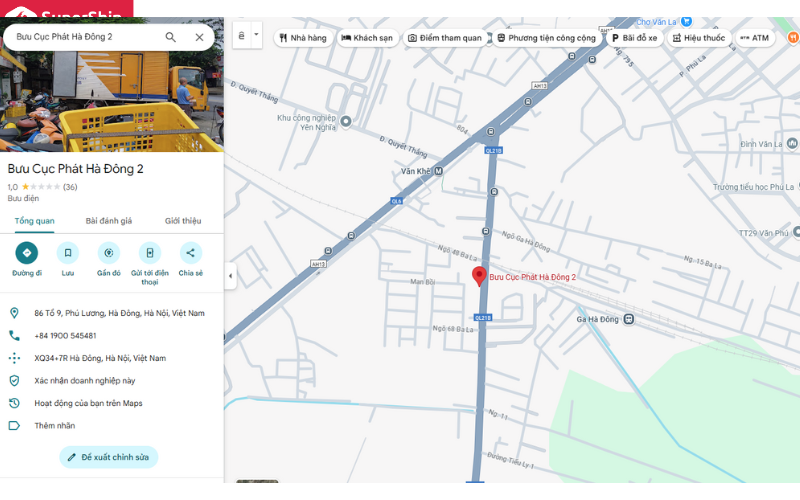Collapse the side panel arrow
The width and height of the screenshot is (800, 500).
[x=230, y=276]
